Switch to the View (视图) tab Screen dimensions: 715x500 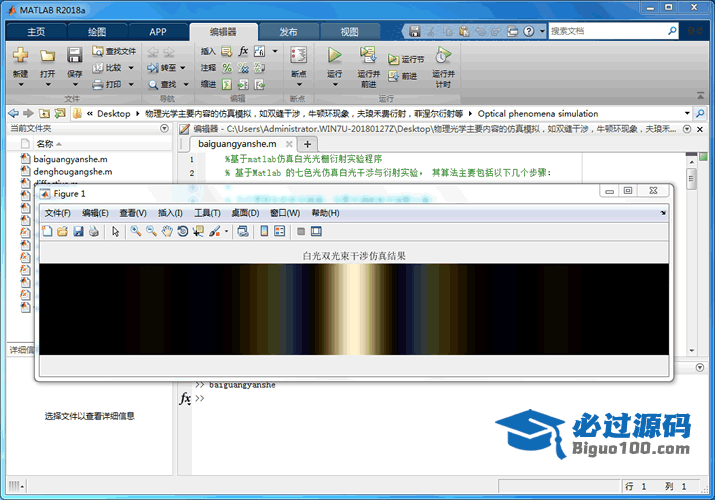click(x=350, y=32)
